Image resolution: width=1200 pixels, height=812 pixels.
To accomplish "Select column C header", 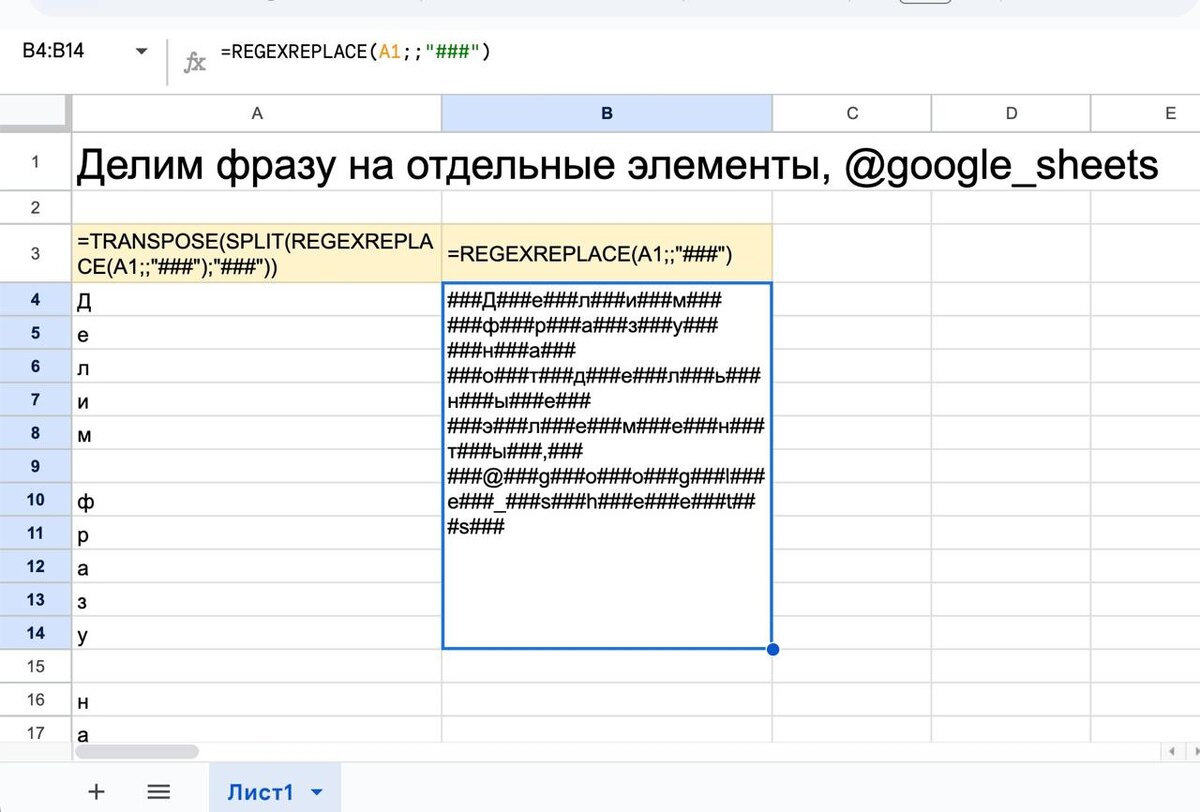I will [x=852, y=114].
